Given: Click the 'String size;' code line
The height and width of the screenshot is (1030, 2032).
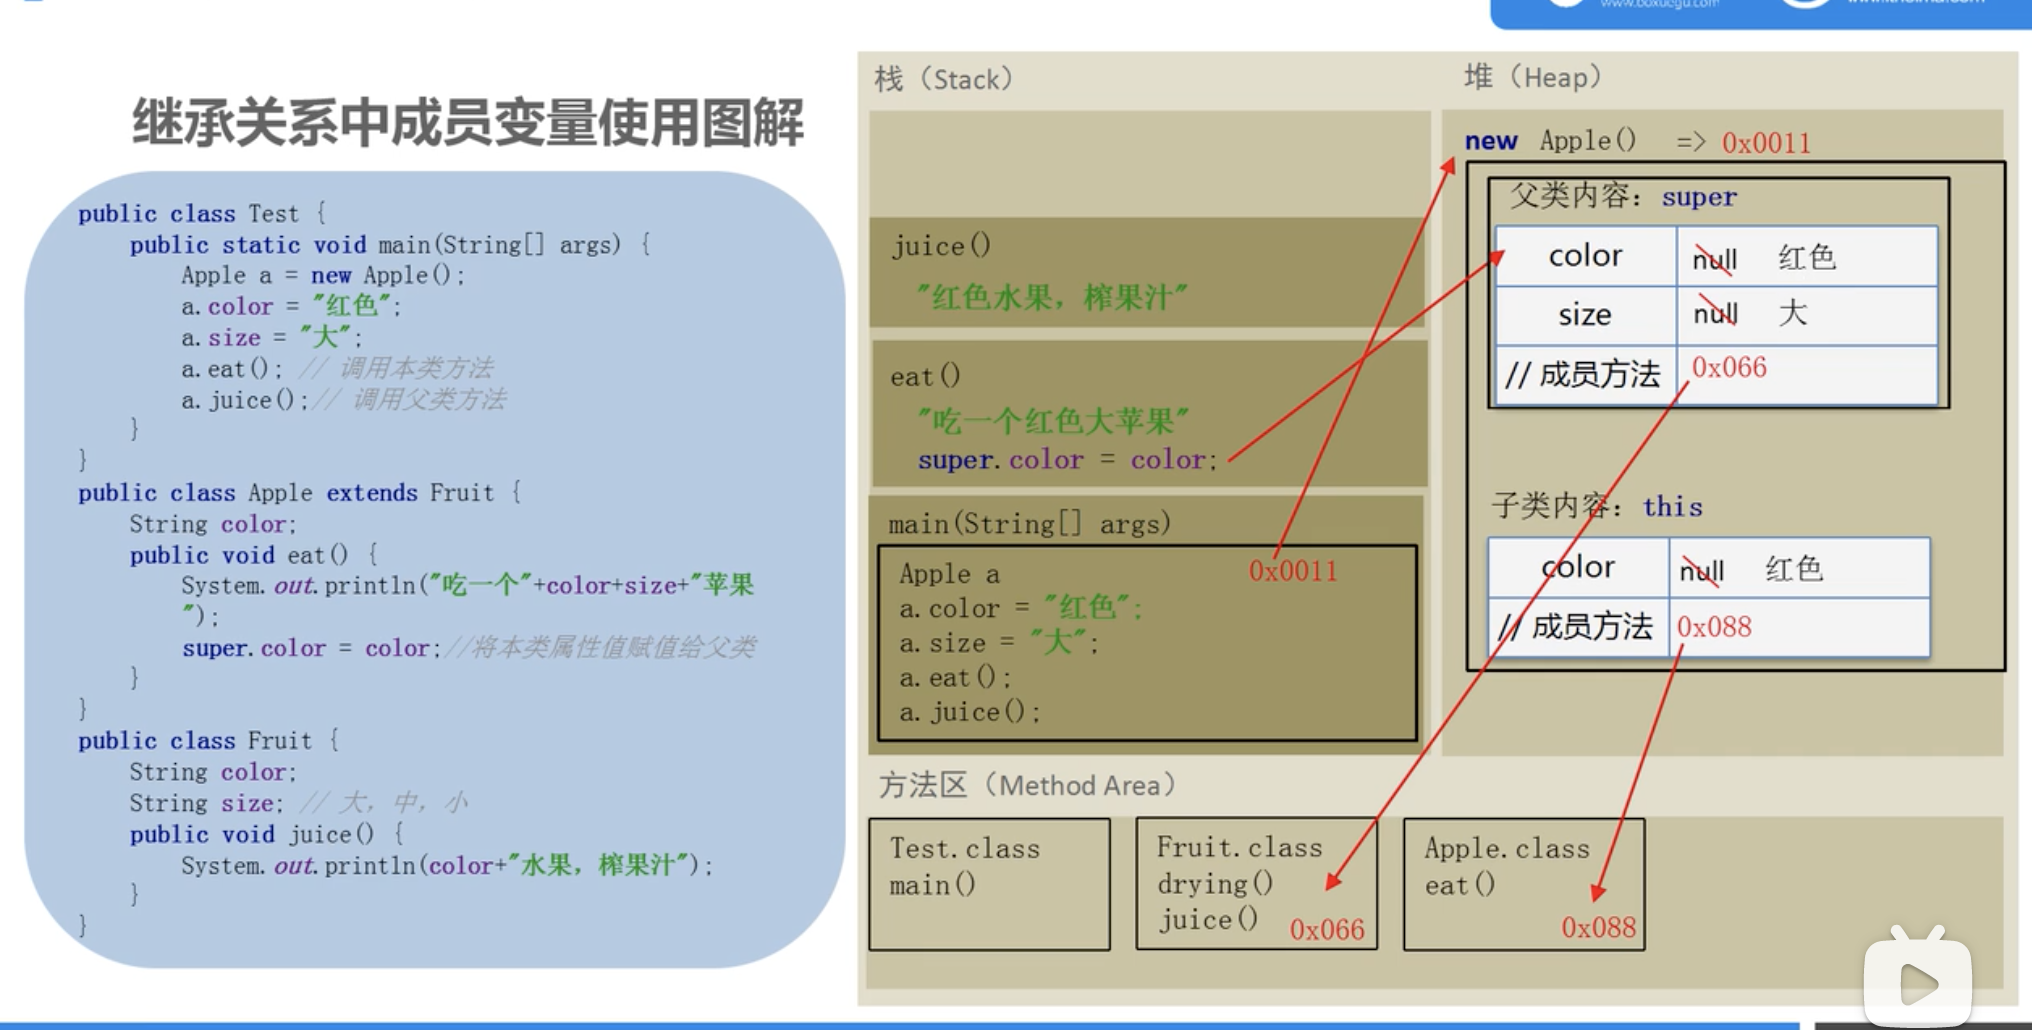Looking at the screenshot, I should [x=206, y=803].
